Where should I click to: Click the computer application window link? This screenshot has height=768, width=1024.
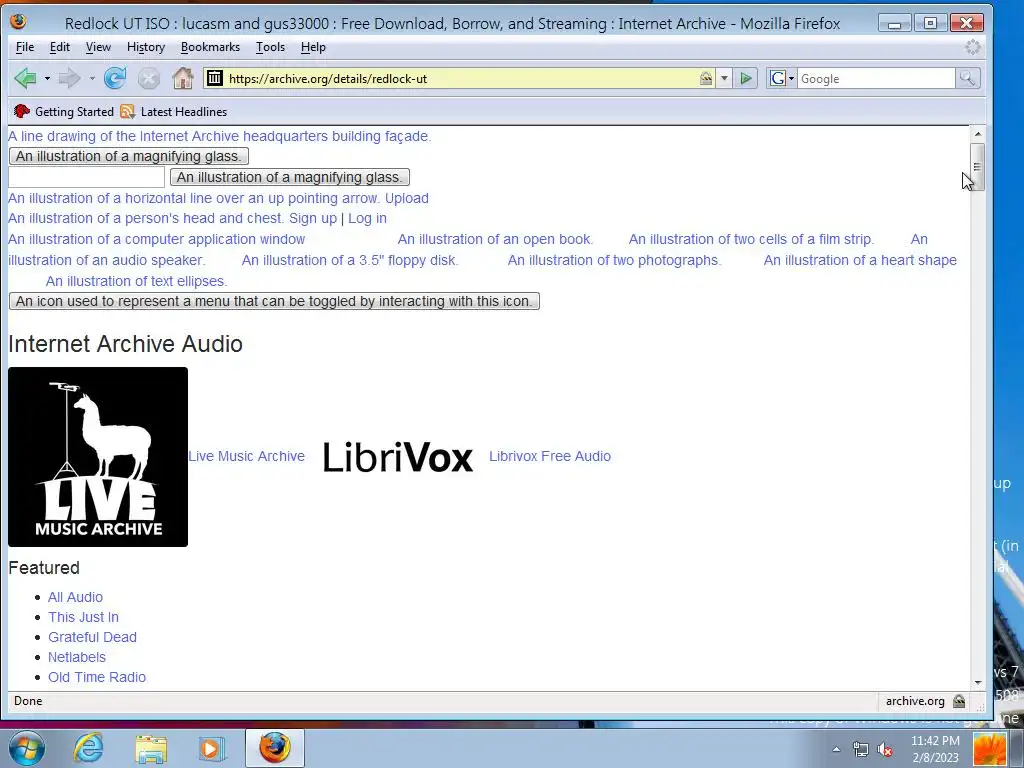157,239
